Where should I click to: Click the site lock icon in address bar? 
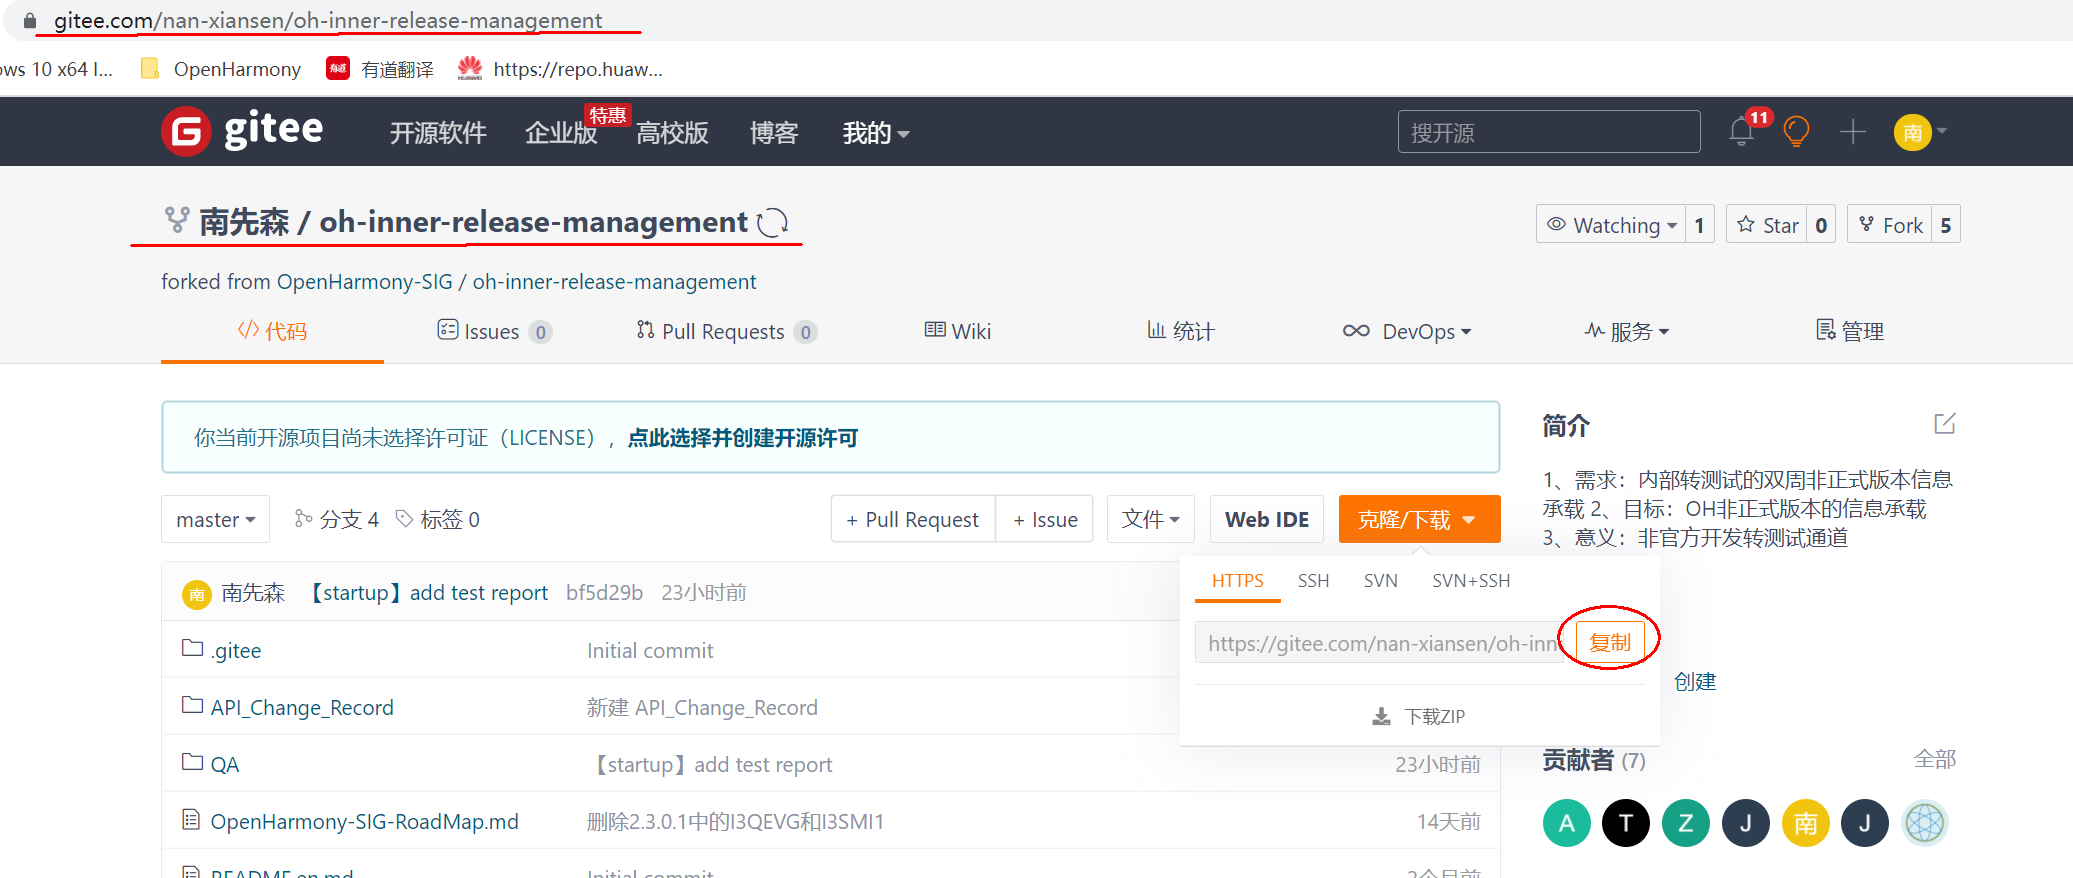coord(30,20)
